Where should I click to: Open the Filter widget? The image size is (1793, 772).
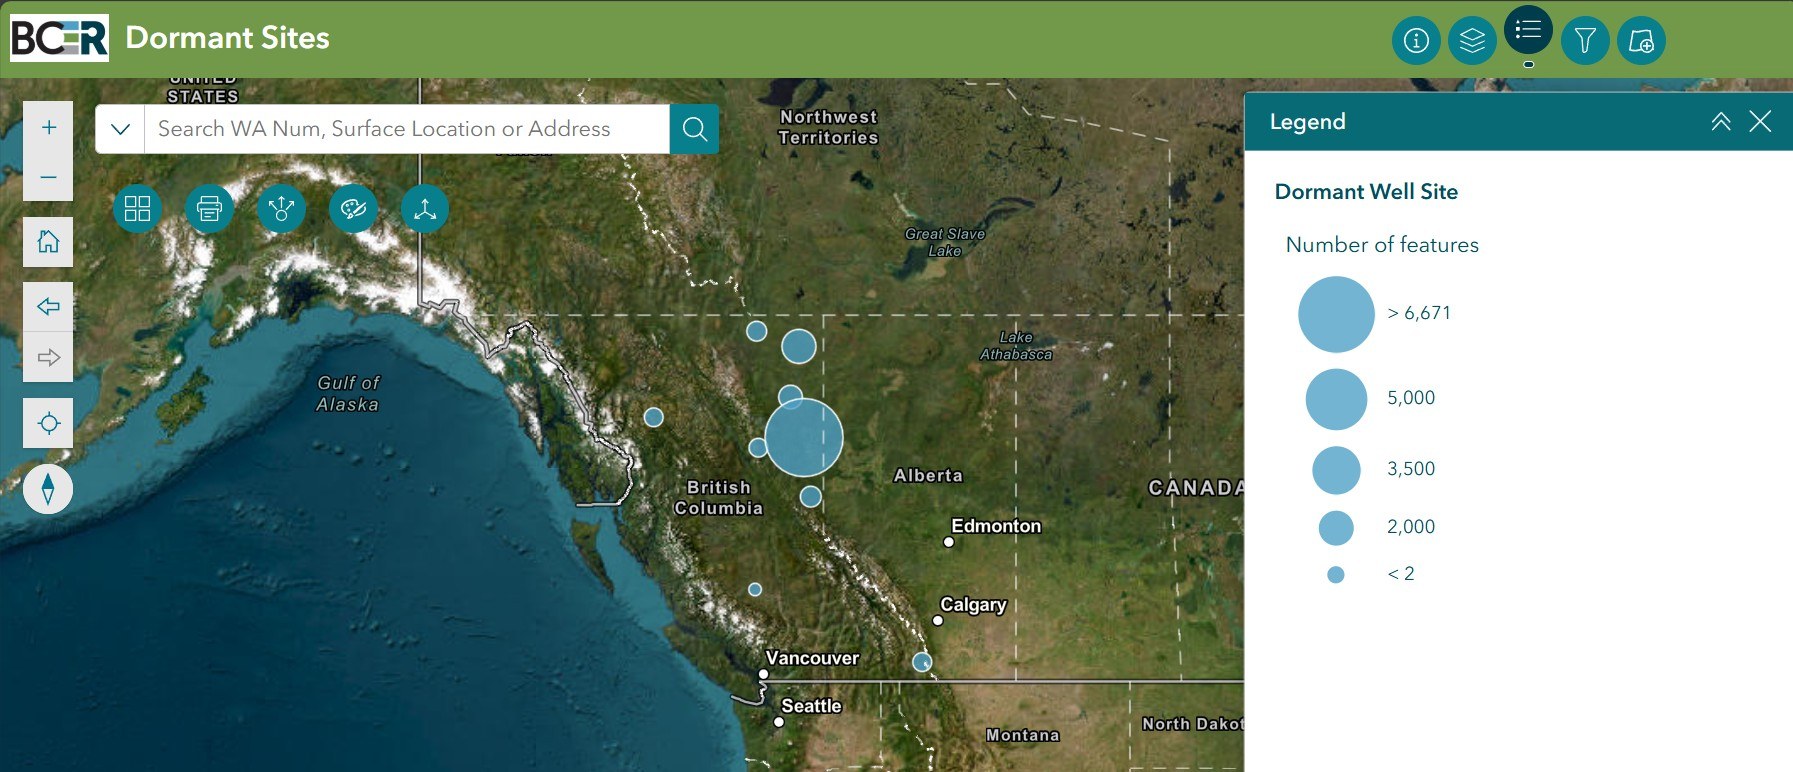1585,41
